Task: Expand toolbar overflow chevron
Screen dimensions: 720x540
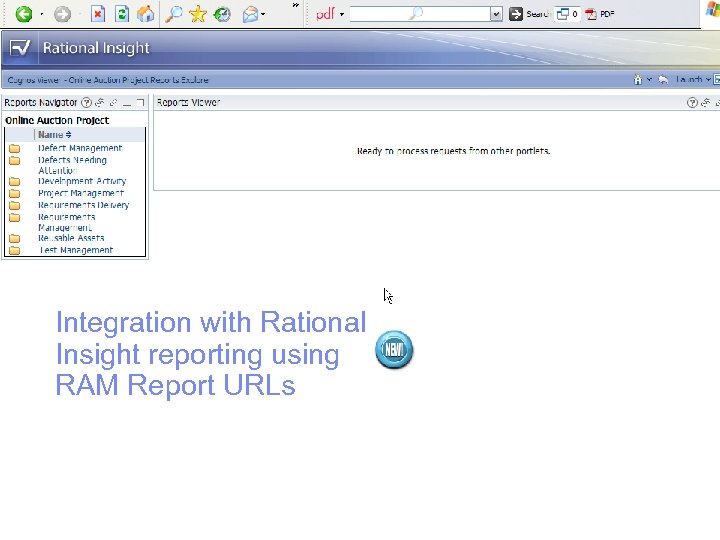Action: click(x=295, y=5)
